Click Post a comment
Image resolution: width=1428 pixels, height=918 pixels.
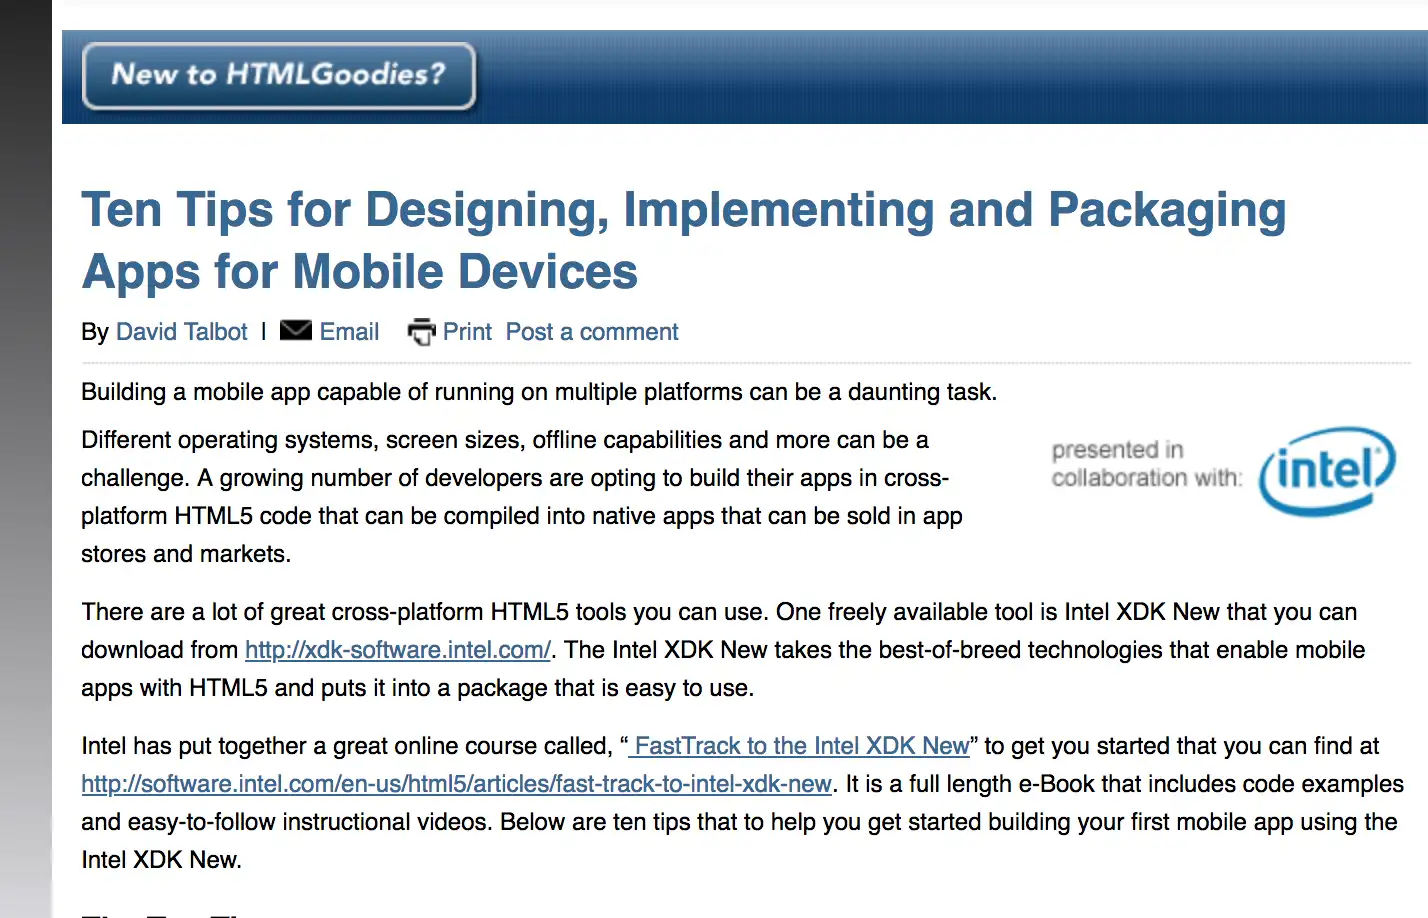[592, 331]
